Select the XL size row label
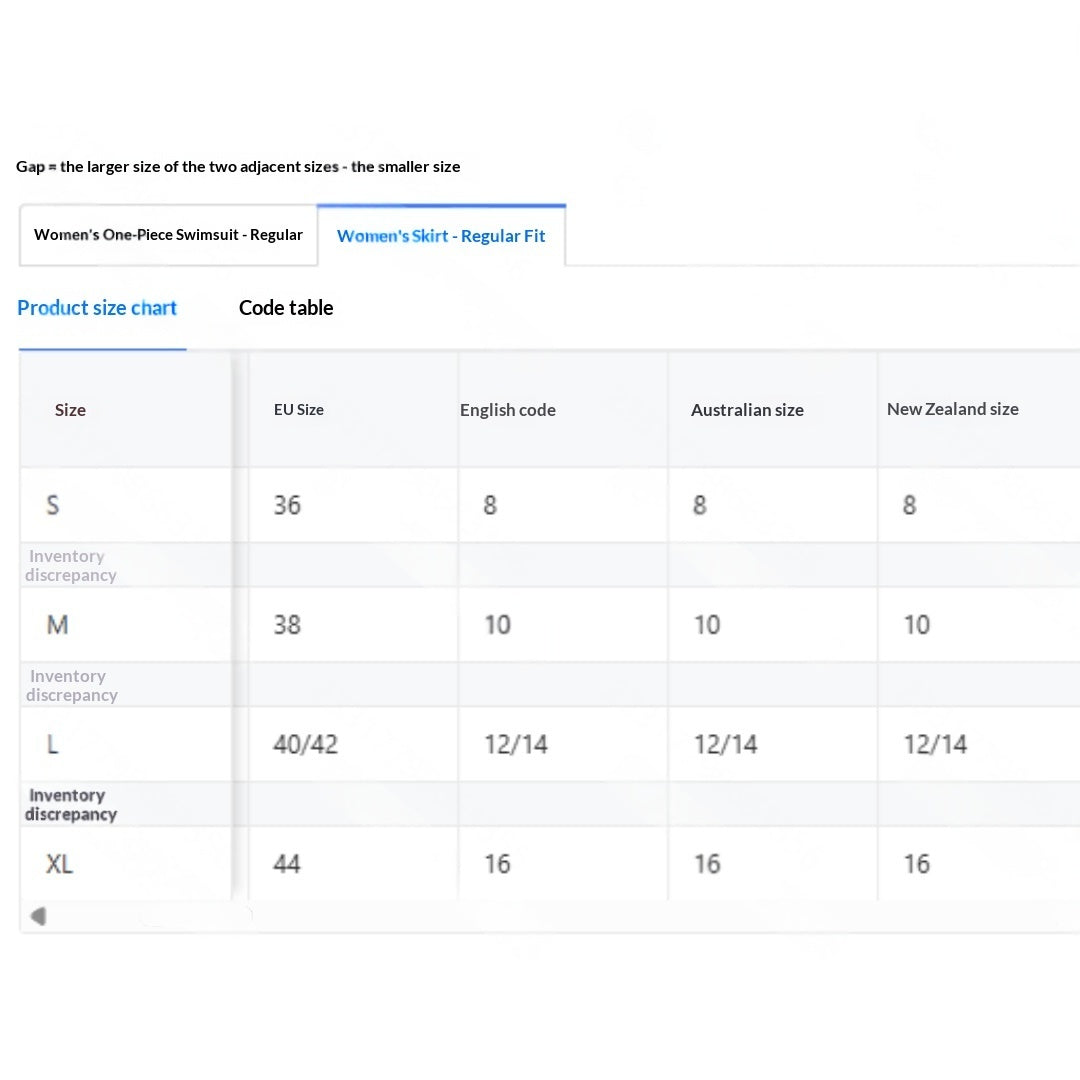This screenshot has height=1080, width=1080. tap(59, 864)
